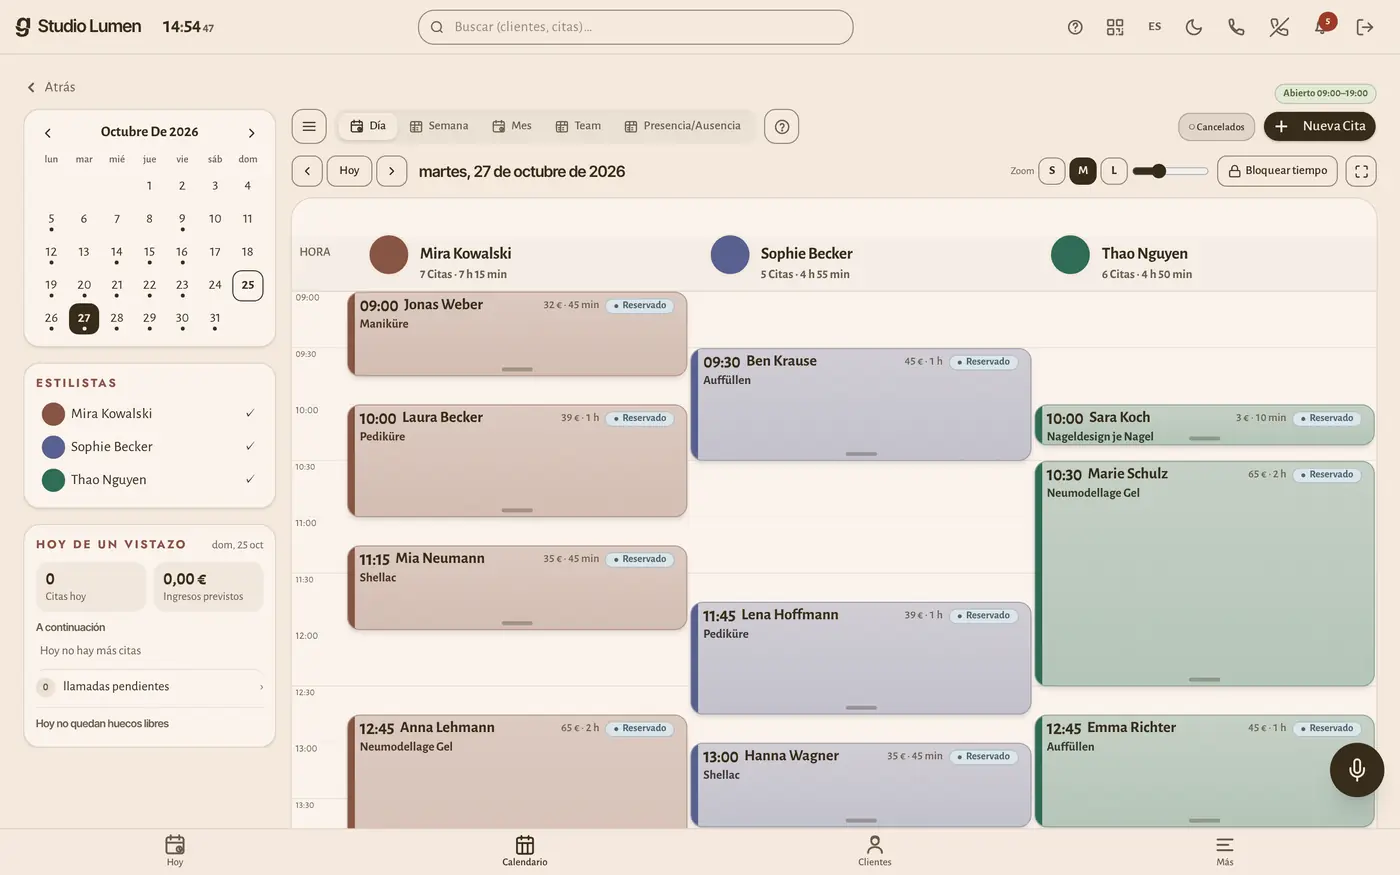Go to previous day arrow
Image resolution: width=1400 pixels, height=875 pixels.
[307, 171]
